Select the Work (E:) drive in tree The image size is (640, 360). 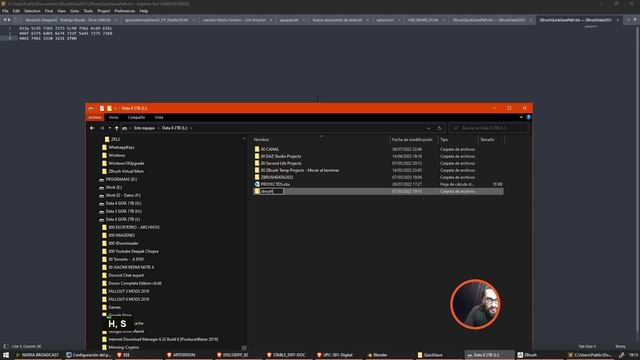pyautogui.click(x=114, y=187)
